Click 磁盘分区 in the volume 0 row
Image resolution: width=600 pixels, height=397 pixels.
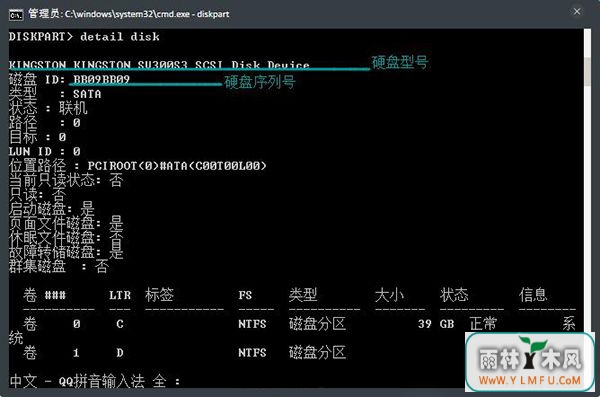click(318, 324)
